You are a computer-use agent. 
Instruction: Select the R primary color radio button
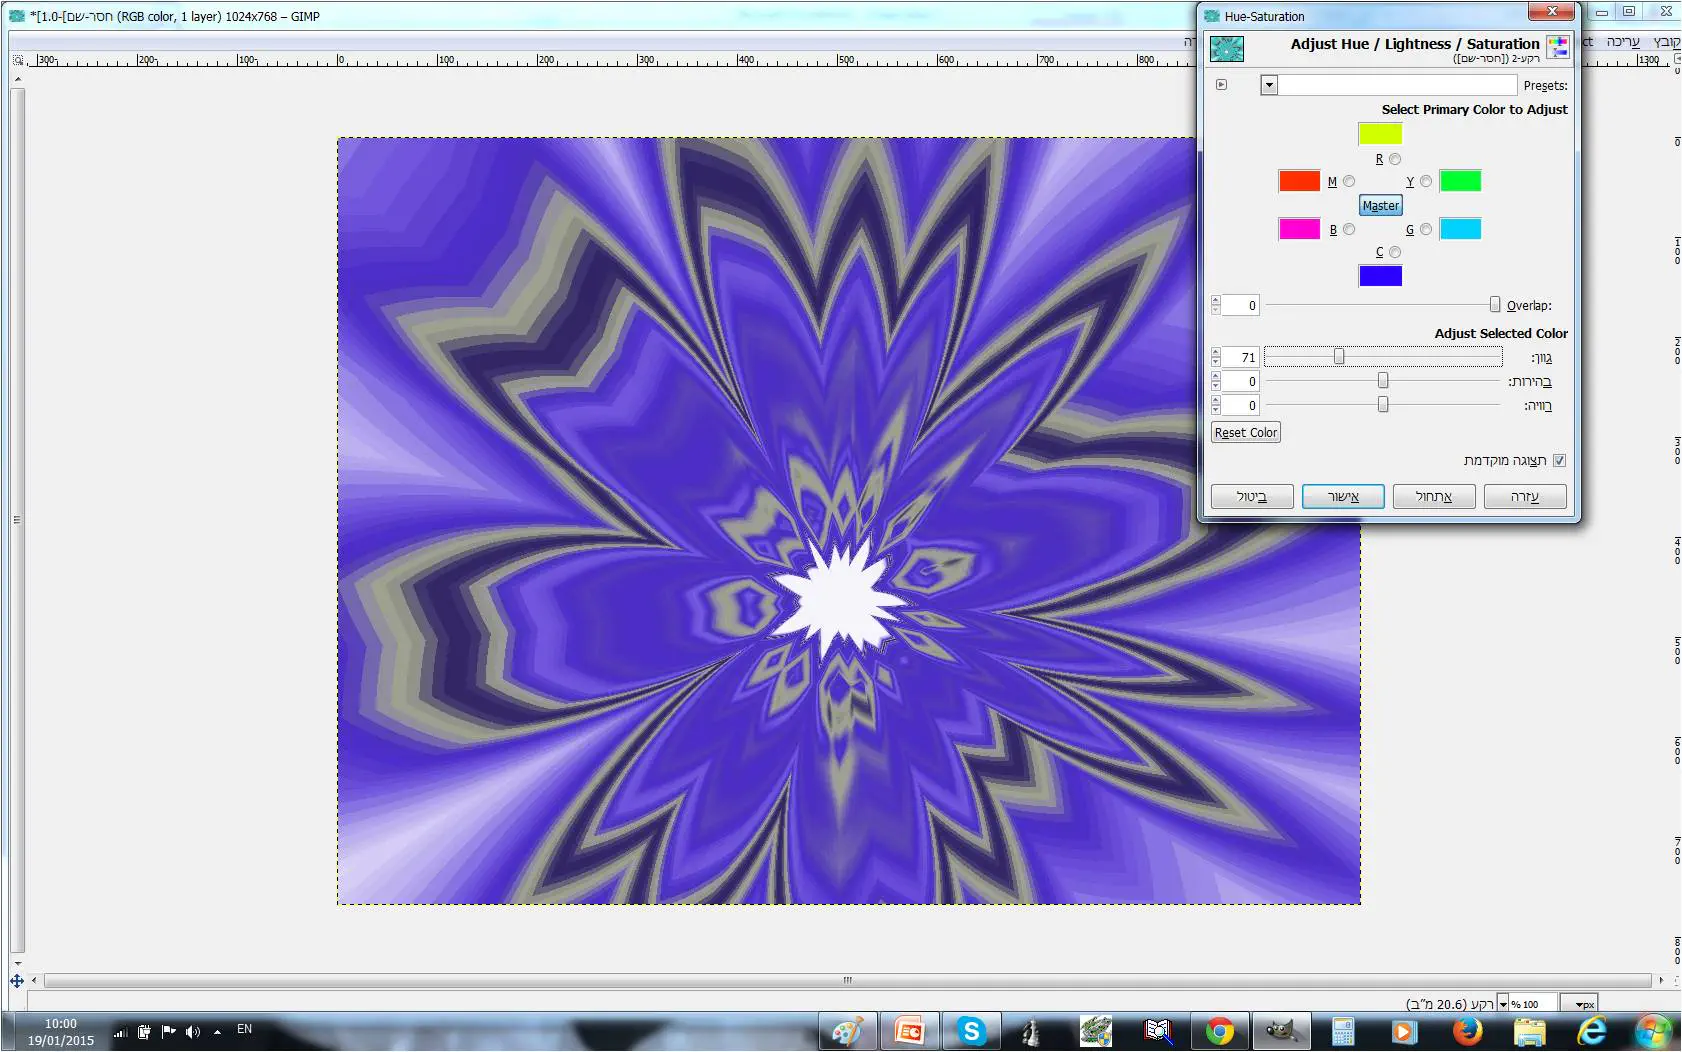coord(1395,159)
